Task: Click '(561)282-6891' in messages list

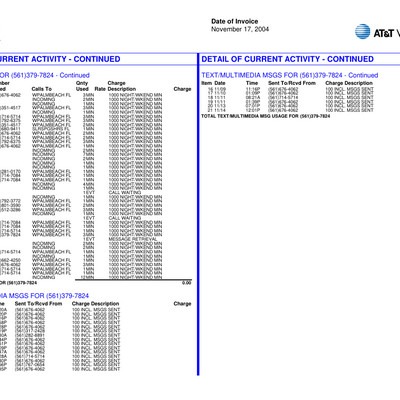Action: (x=30, y=335)
